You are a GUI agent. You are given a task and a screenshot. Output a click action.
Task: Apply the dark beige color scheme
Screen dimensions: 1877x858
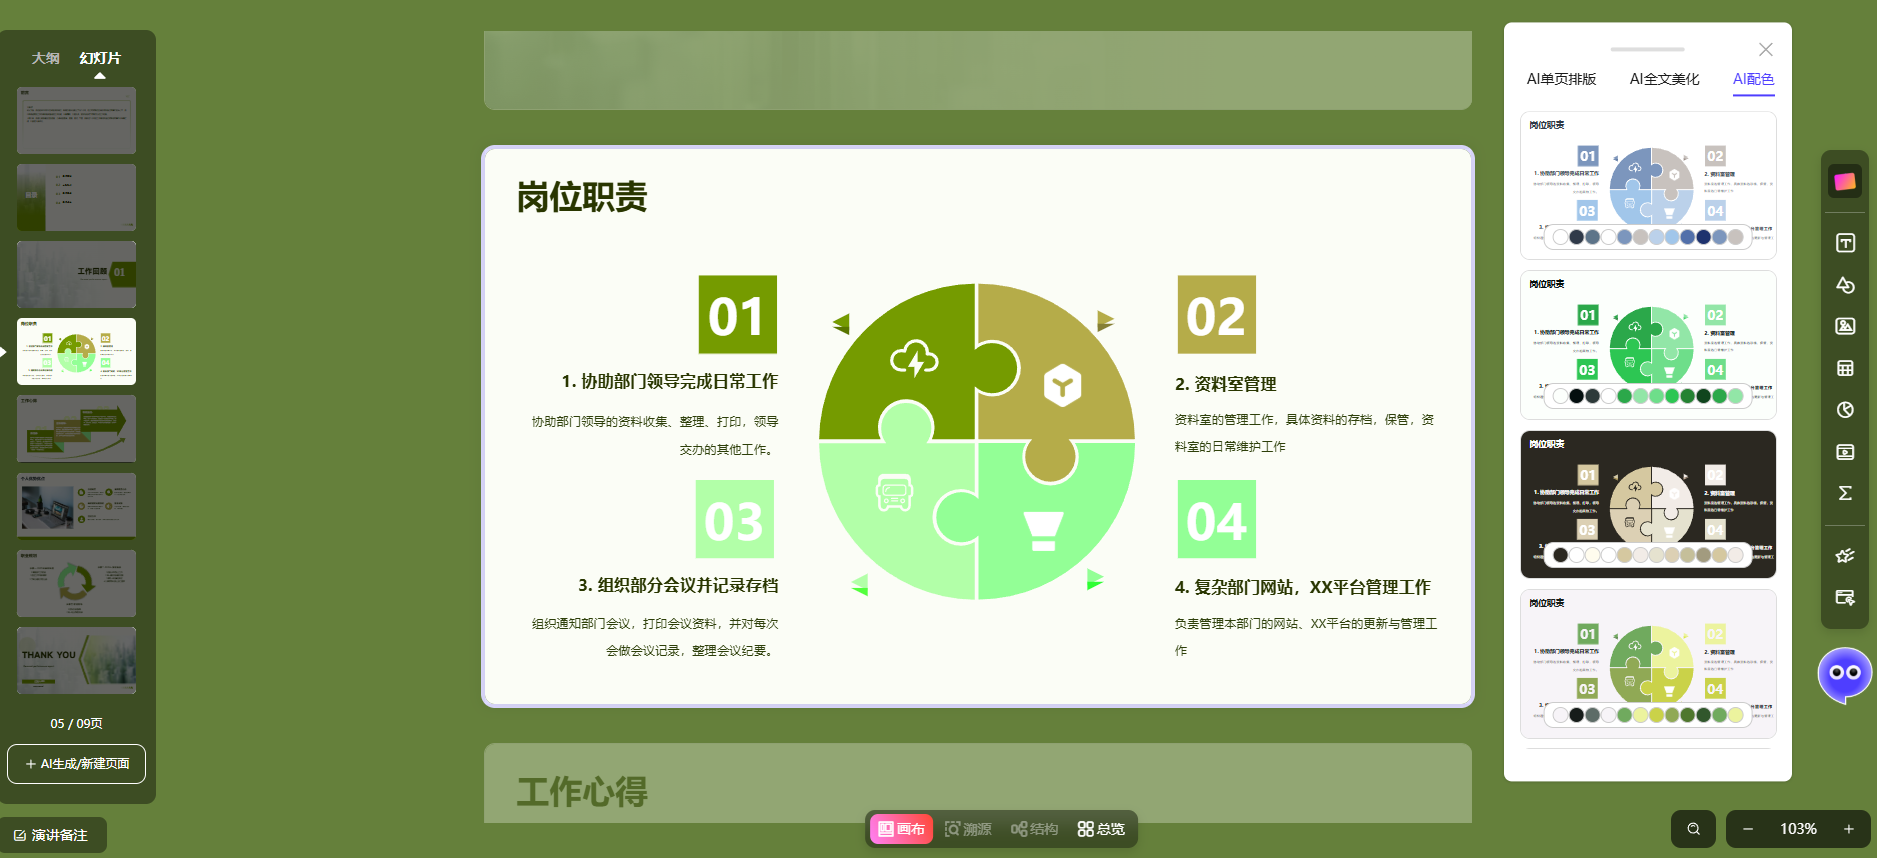[1647, 504]
